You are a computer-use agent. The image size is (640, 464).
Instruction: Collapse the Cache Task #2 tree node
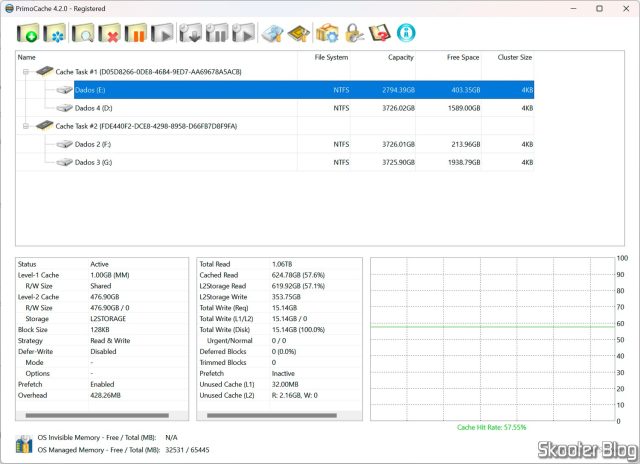(x=26, y=126)
